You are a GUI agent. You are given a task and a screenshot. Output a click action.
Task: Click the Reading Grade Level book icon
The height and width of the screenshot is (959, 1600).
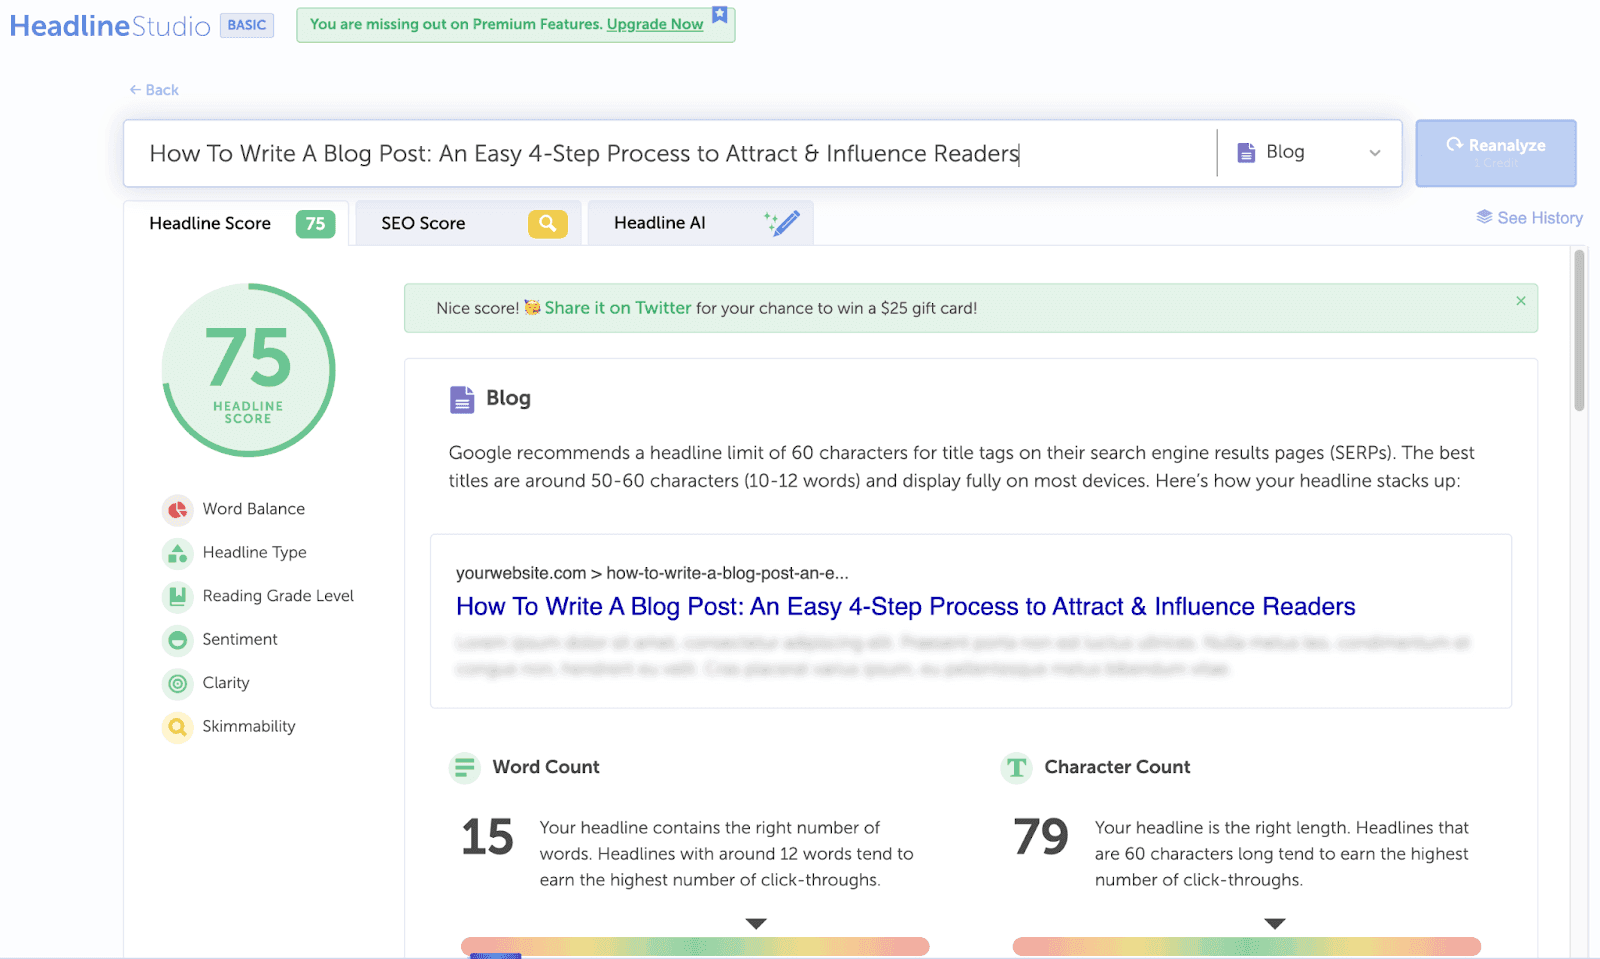pyautogui.click(x=177, y=596)
